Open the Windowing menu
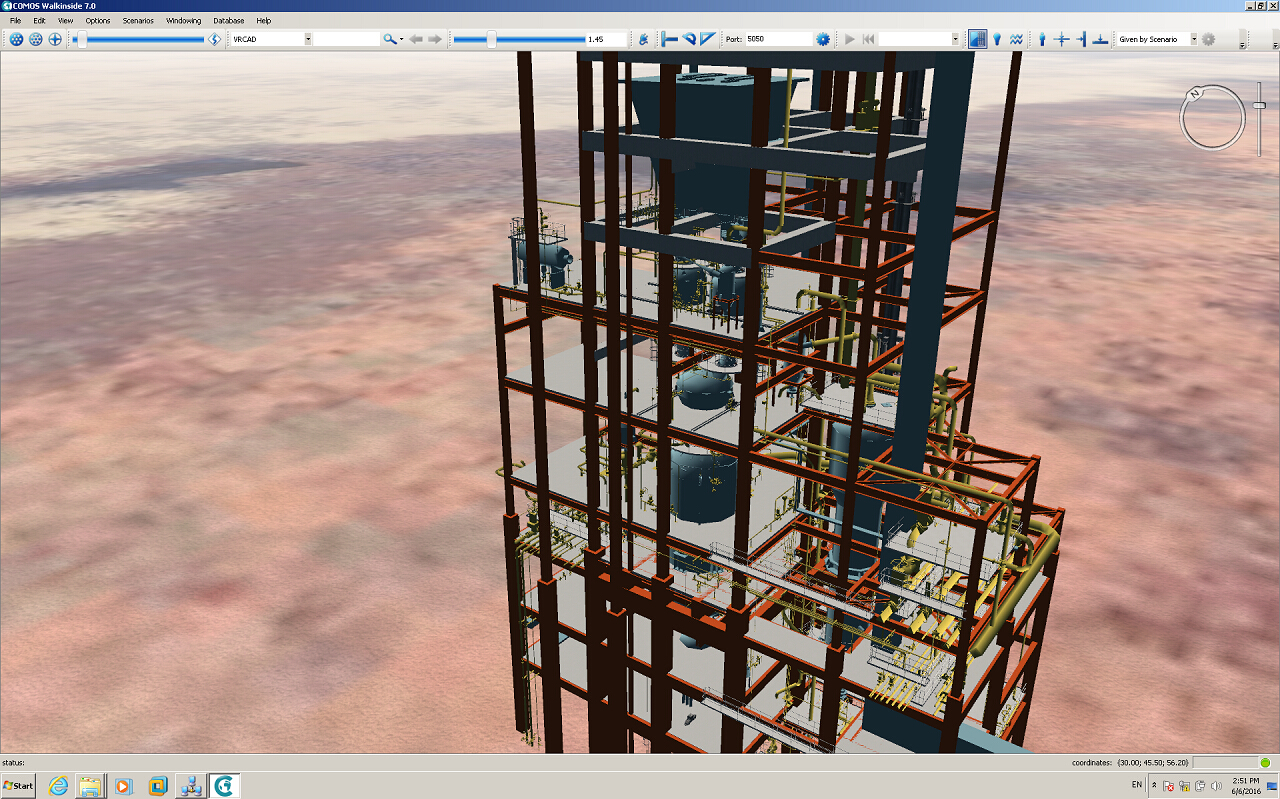The image size is (1280, 799). [x=183, y=20]
